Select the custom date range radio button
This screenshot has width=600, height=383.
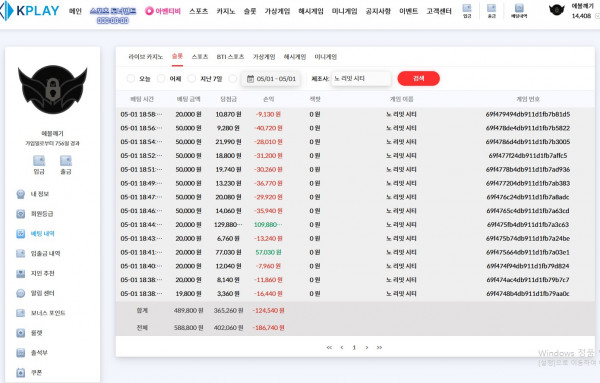coord(232,78)
